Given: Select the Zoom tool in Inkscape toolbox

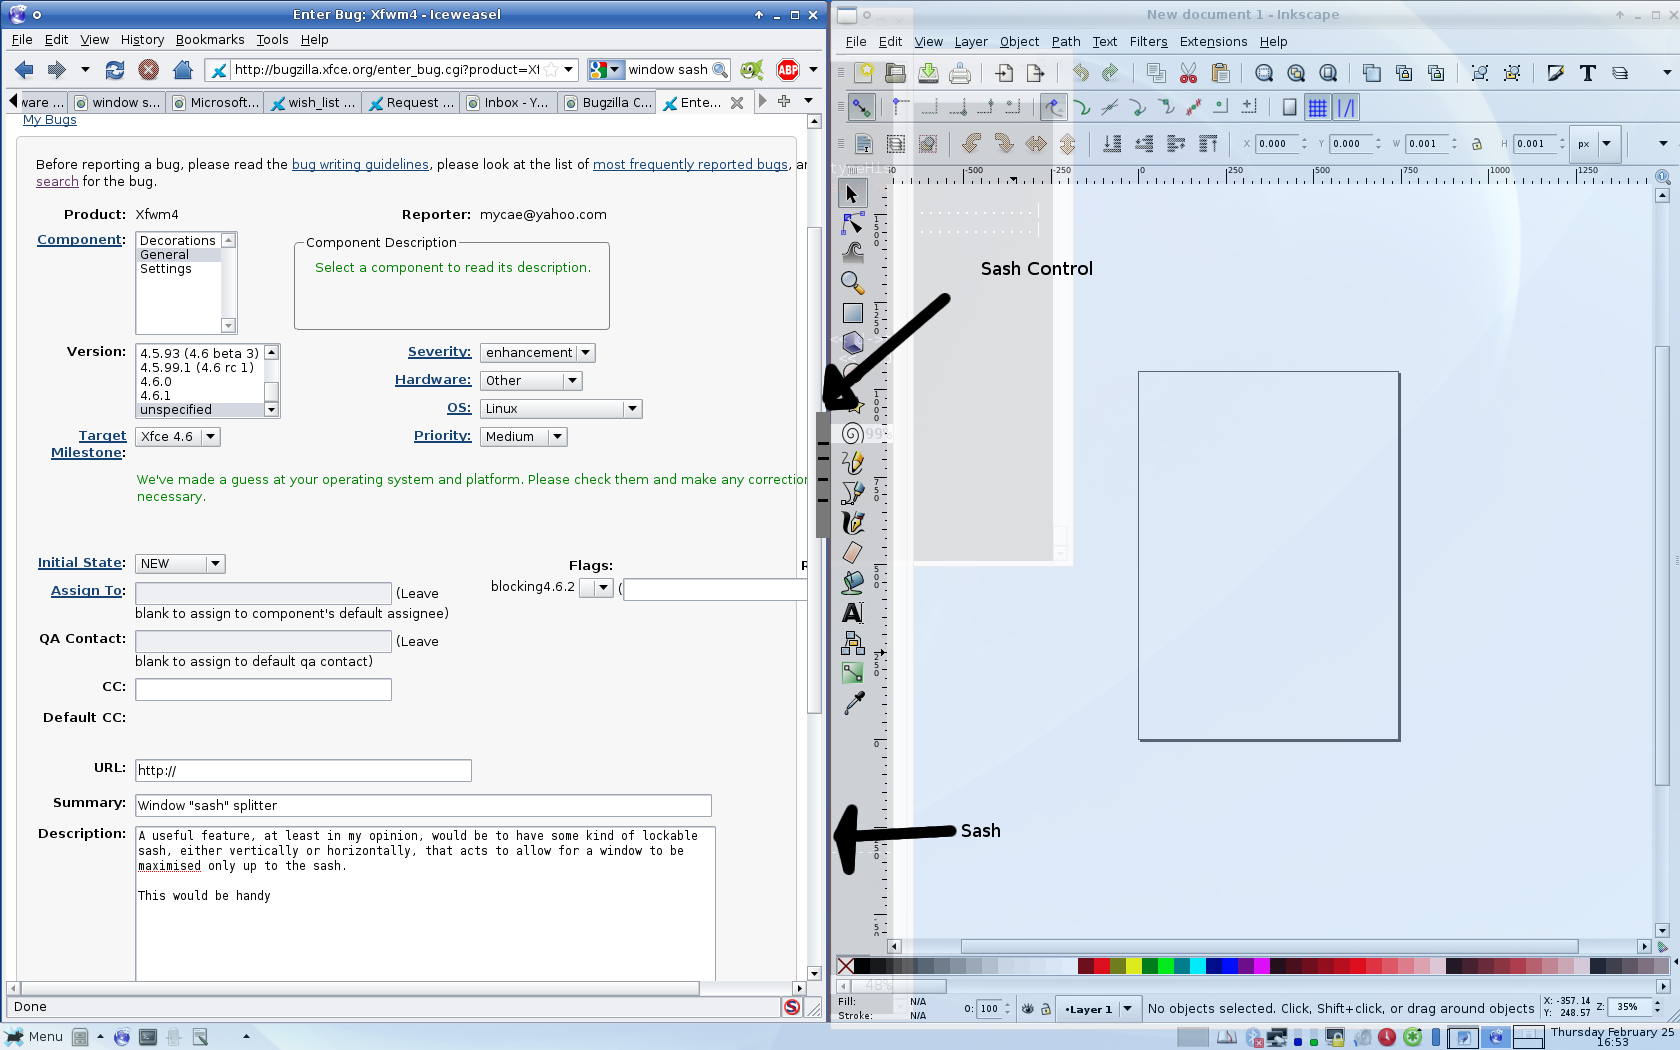Looking at the screenshot, I should click(x=852, y=283).
